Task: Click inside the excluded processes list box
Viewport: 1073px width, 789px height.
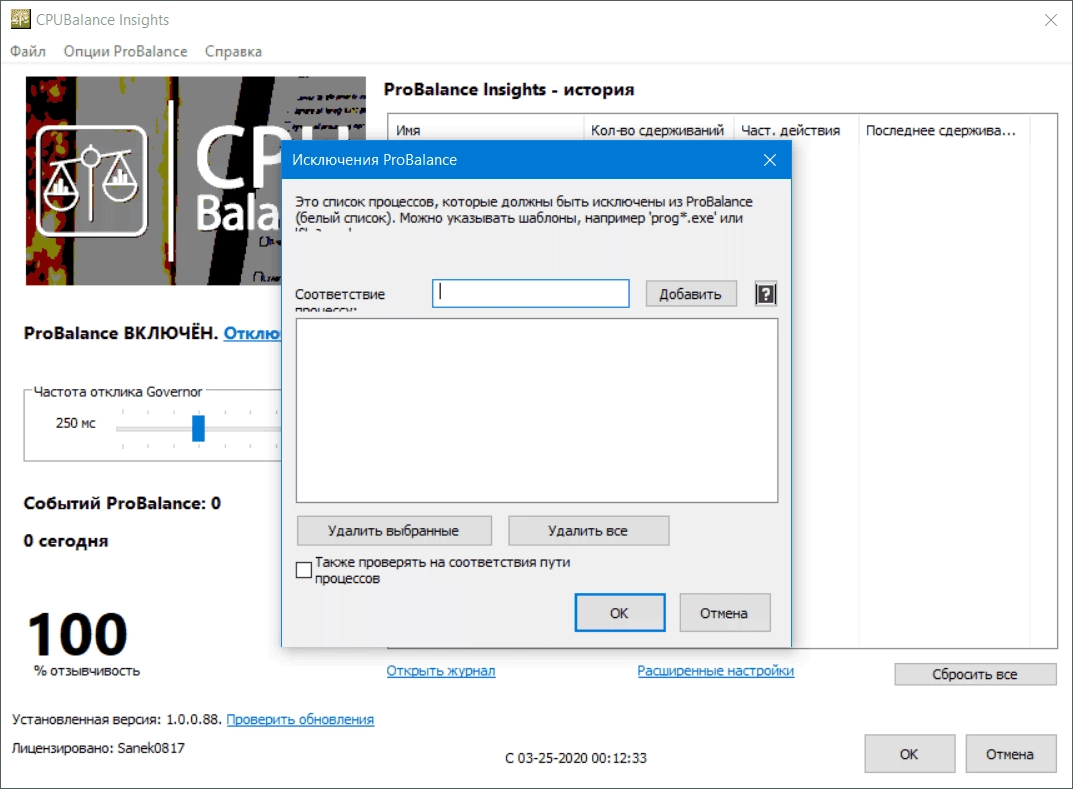Action: 537,411
